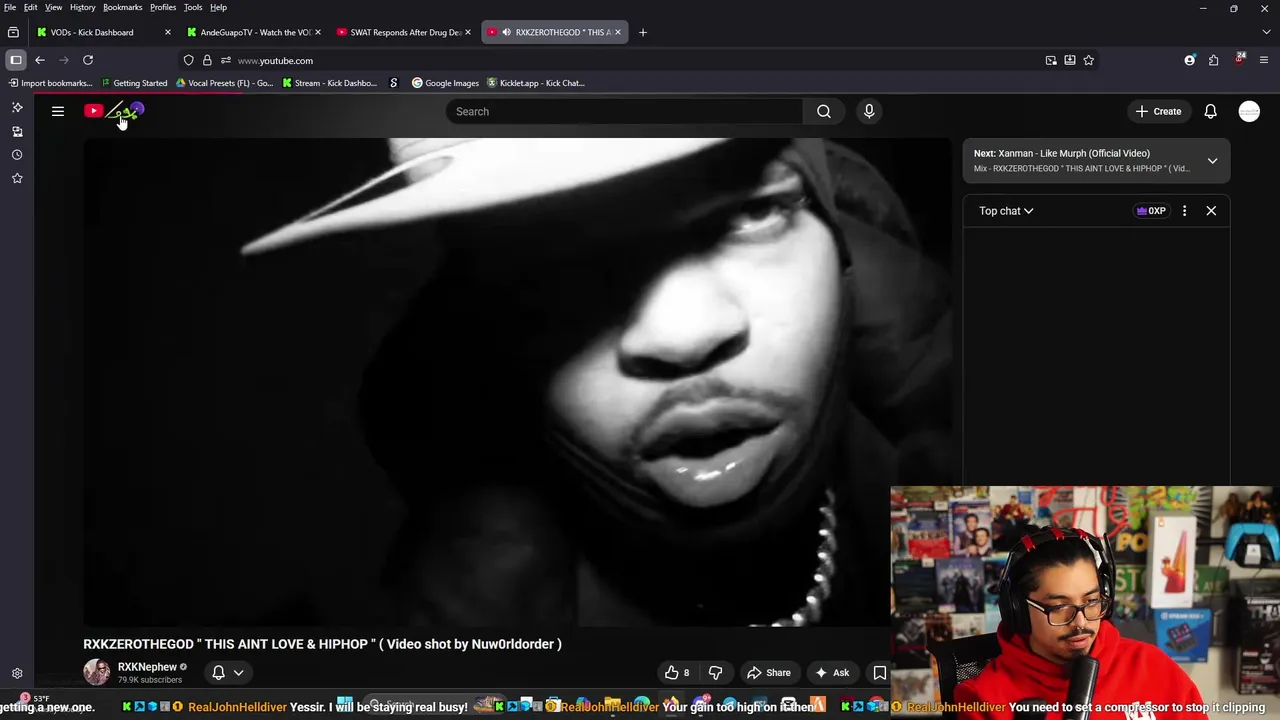Open tracking protection shield icon

click(x=188, y=60)
